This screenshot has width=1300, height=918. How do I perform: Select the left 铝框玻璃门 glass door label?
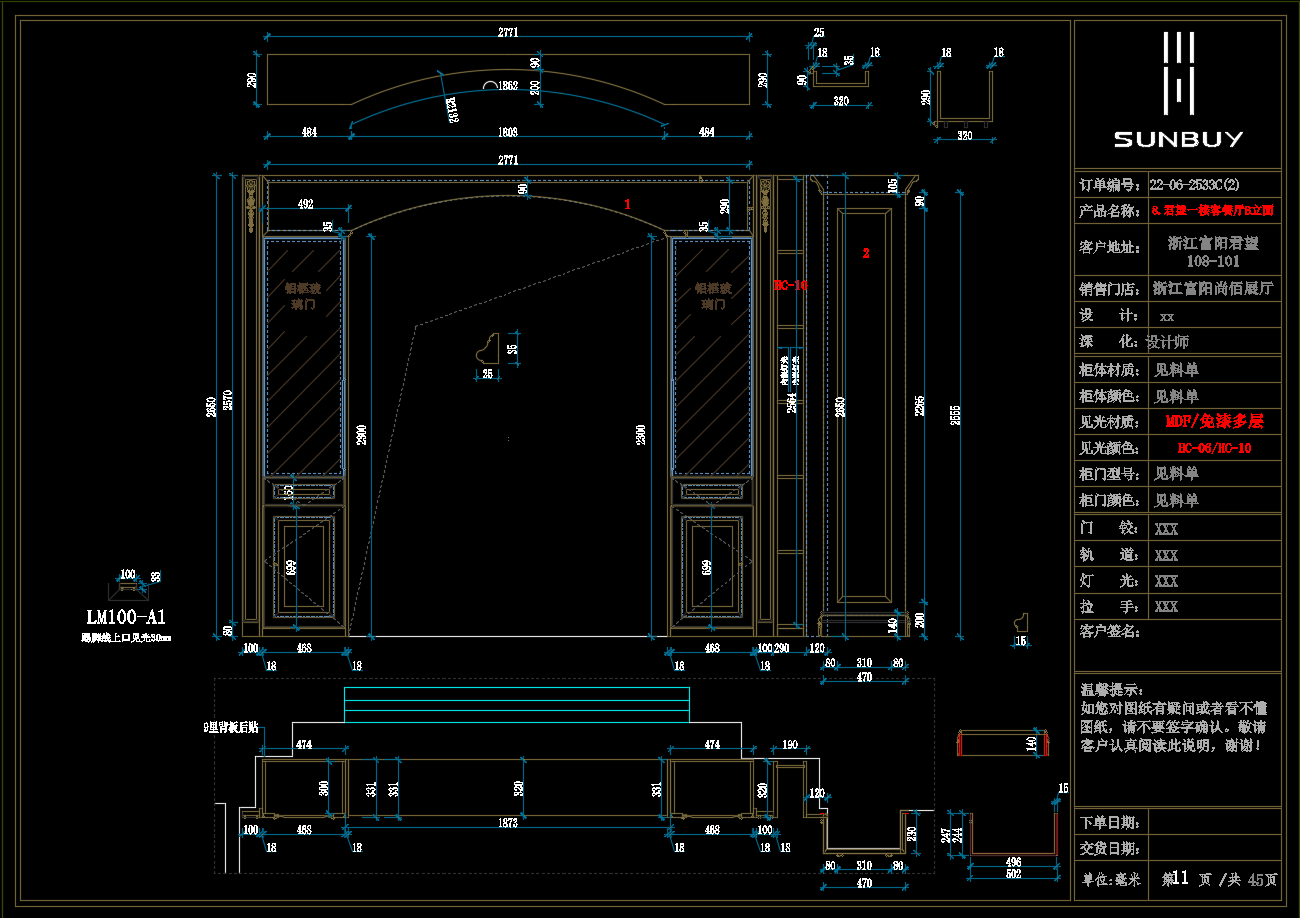[x=302, y=296]
